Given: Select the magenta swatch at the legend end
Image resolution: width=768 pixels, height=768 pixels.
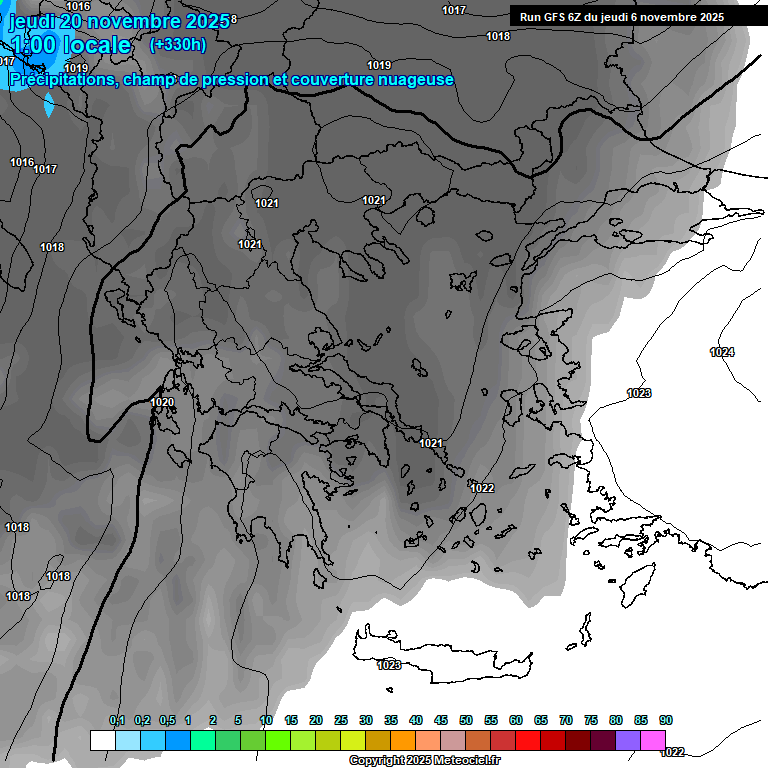Looking at the screenshot, I should point(653,740).
